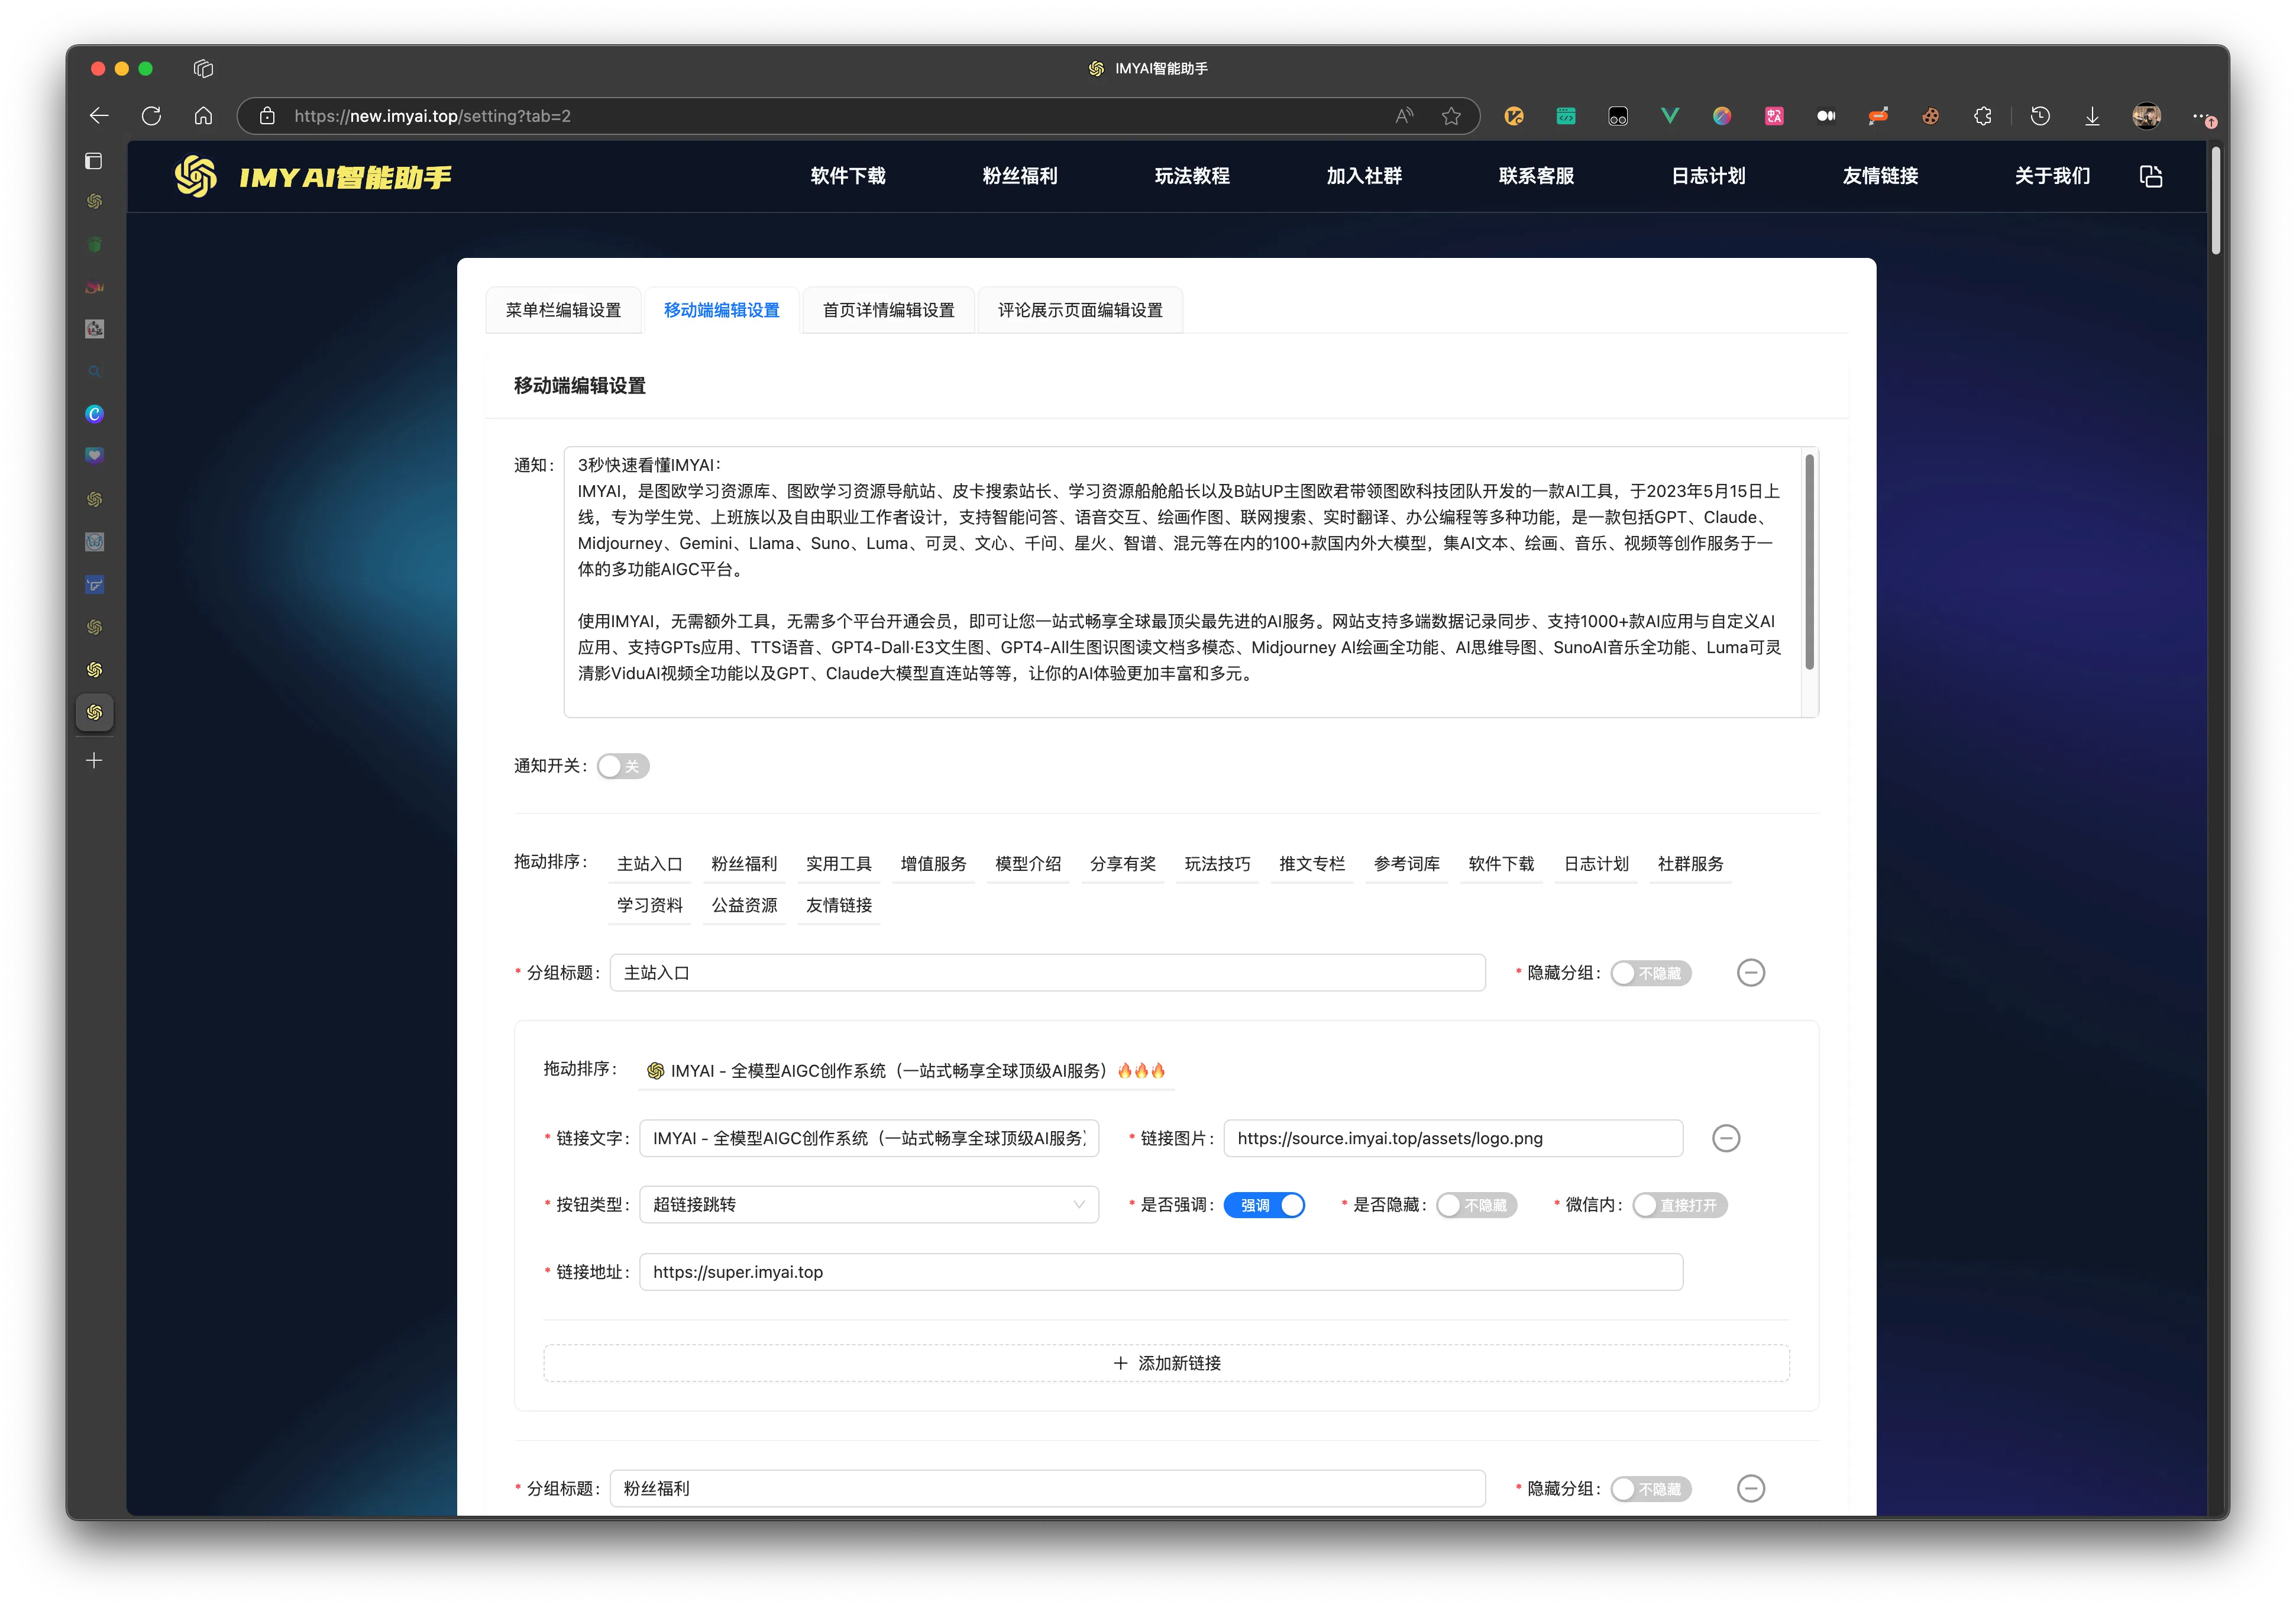Image resolution: width=2296 pixels, height=1608 pixels.
Task: Open 关于我们 in the top navigation
Action: [2052, 176]
